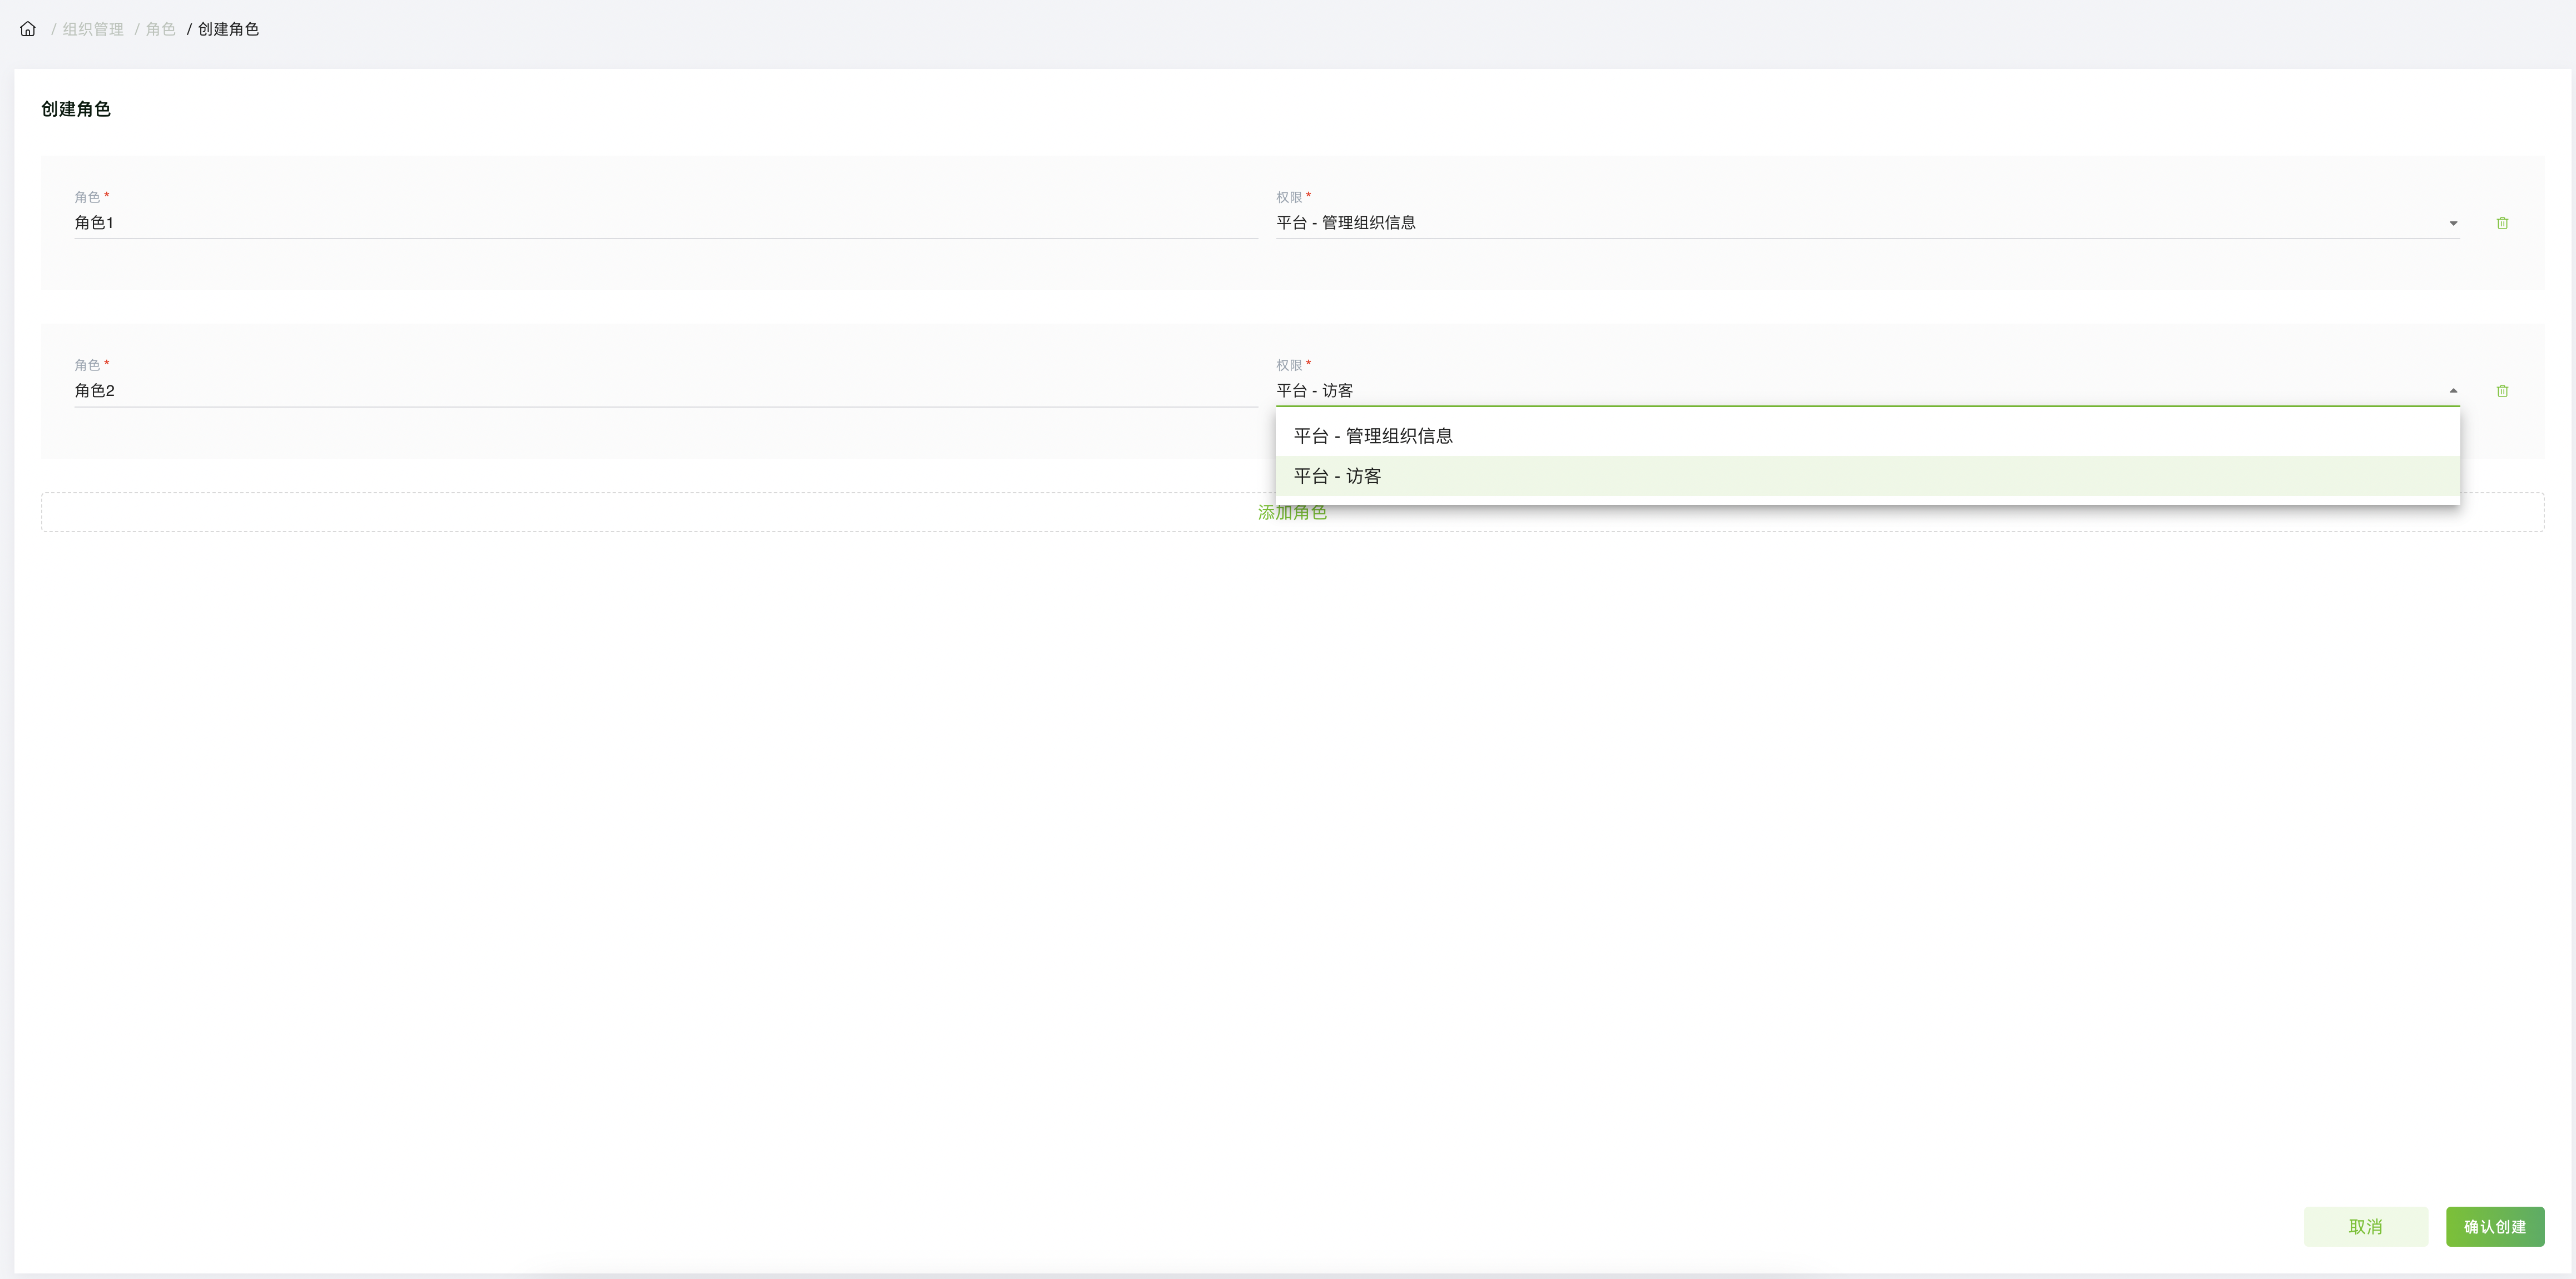This screenshot has width=2576, height=1279.
Task: Delete the 角色2 row with trash icon
Action: click(2502, 391)
